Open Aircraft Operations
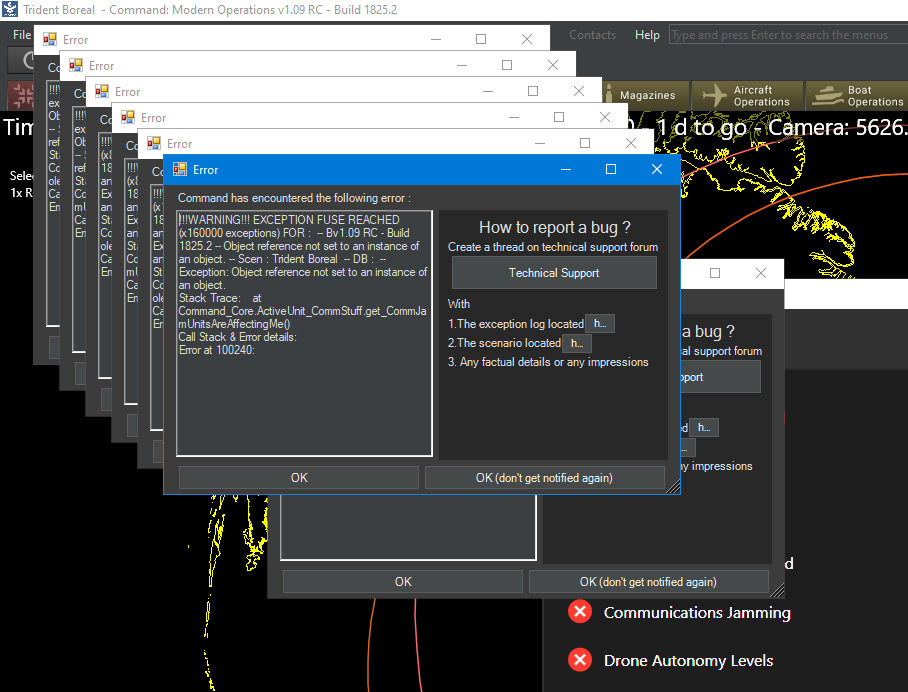Viewport: 908px width, 692px height. pos(747,96)
